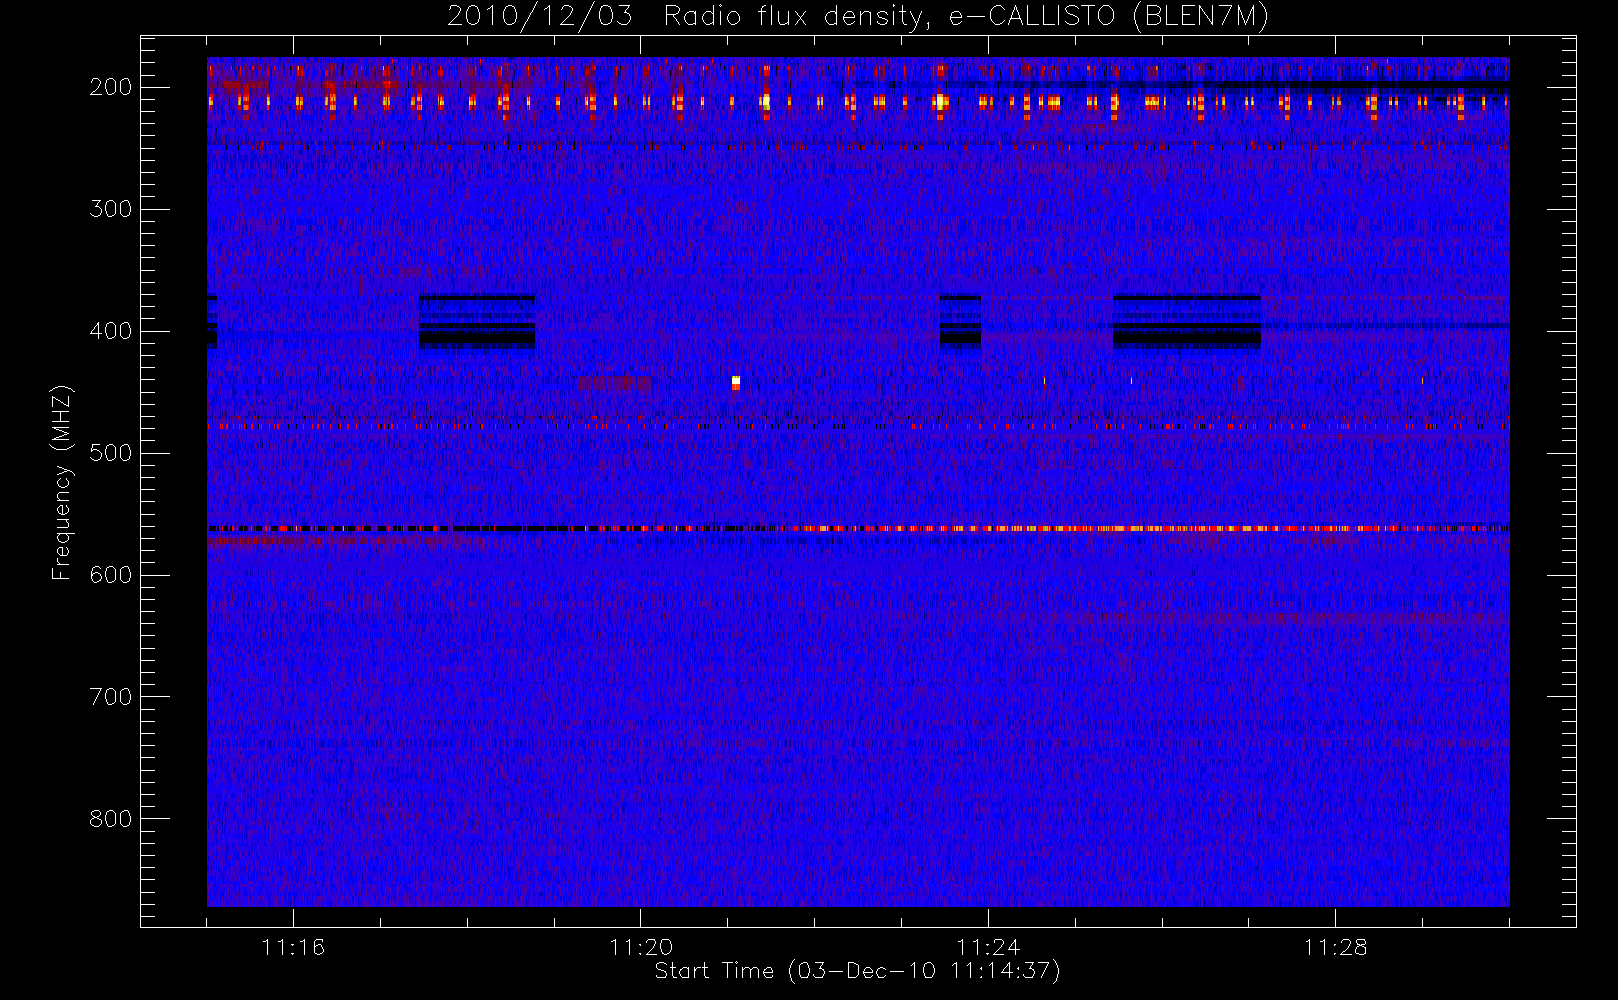Click the bright horizontal interference line near 560 MHz

pyautogui.click(x=858, y=528)
